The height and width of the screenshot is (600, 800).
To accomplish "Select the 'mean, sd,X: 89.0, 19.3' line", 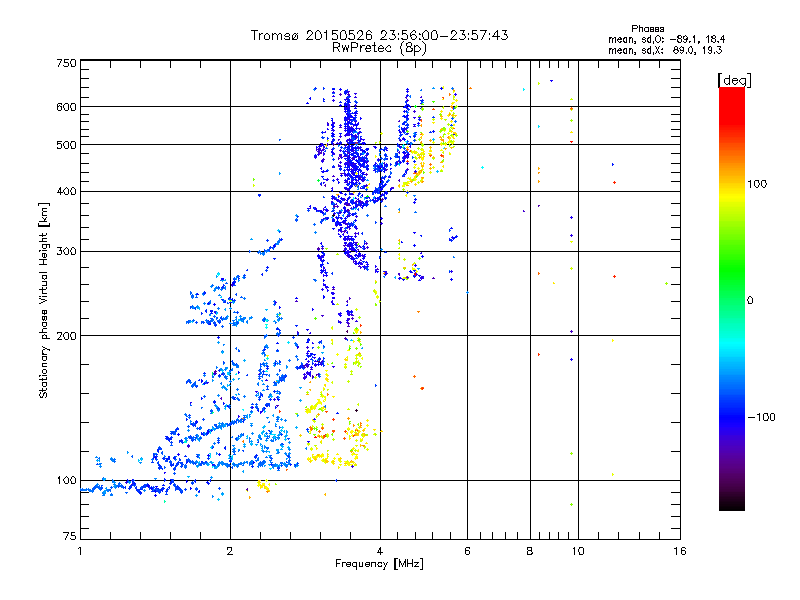I will [x=665, y=50].
